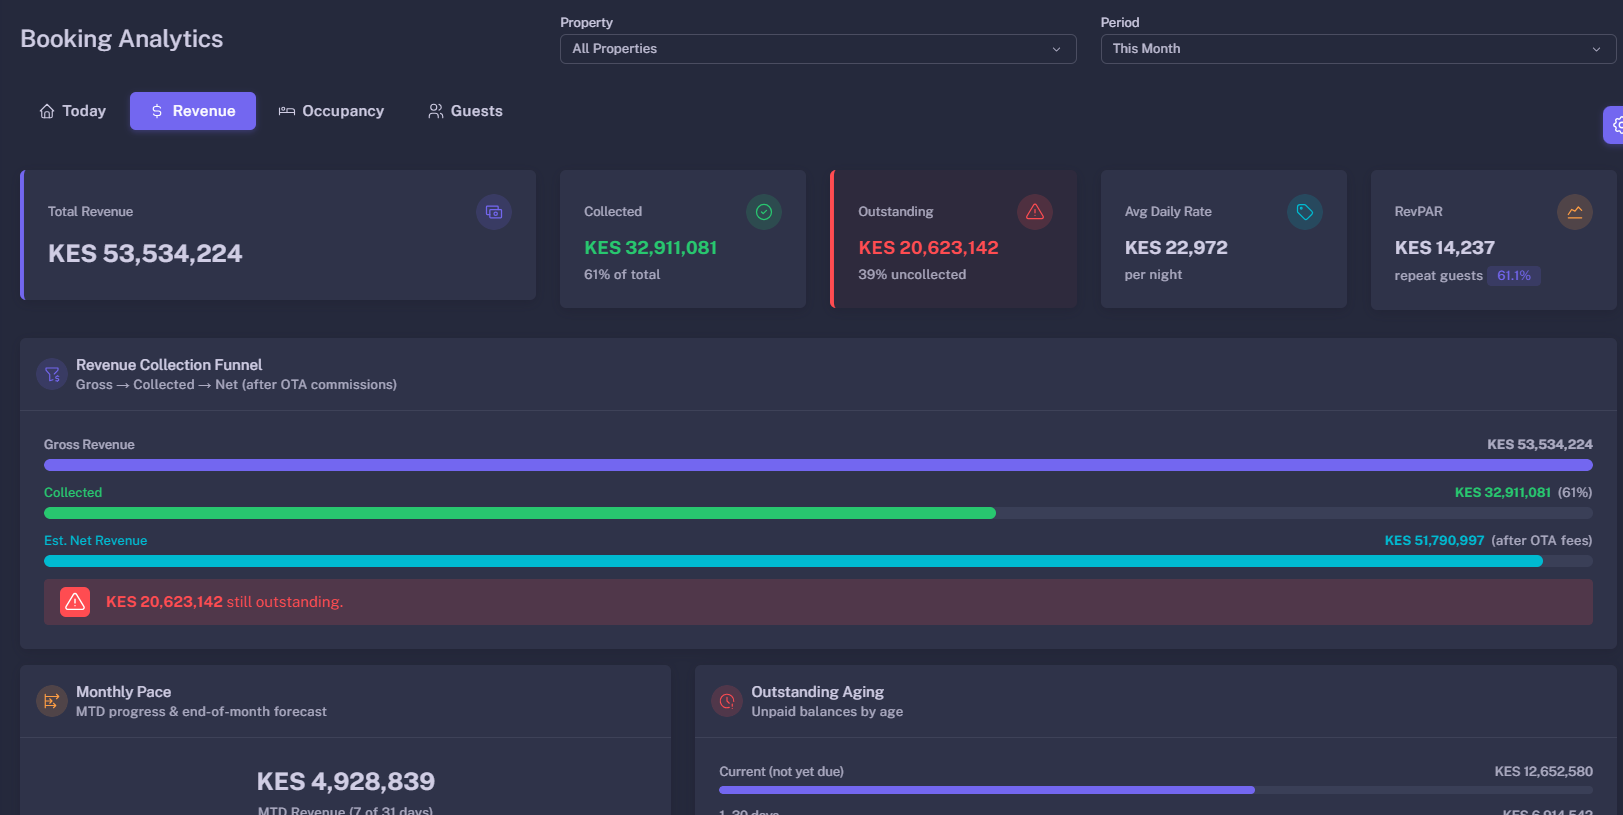
Task: Click the Gross Revenue progress bar
Action: coord(818,465)
